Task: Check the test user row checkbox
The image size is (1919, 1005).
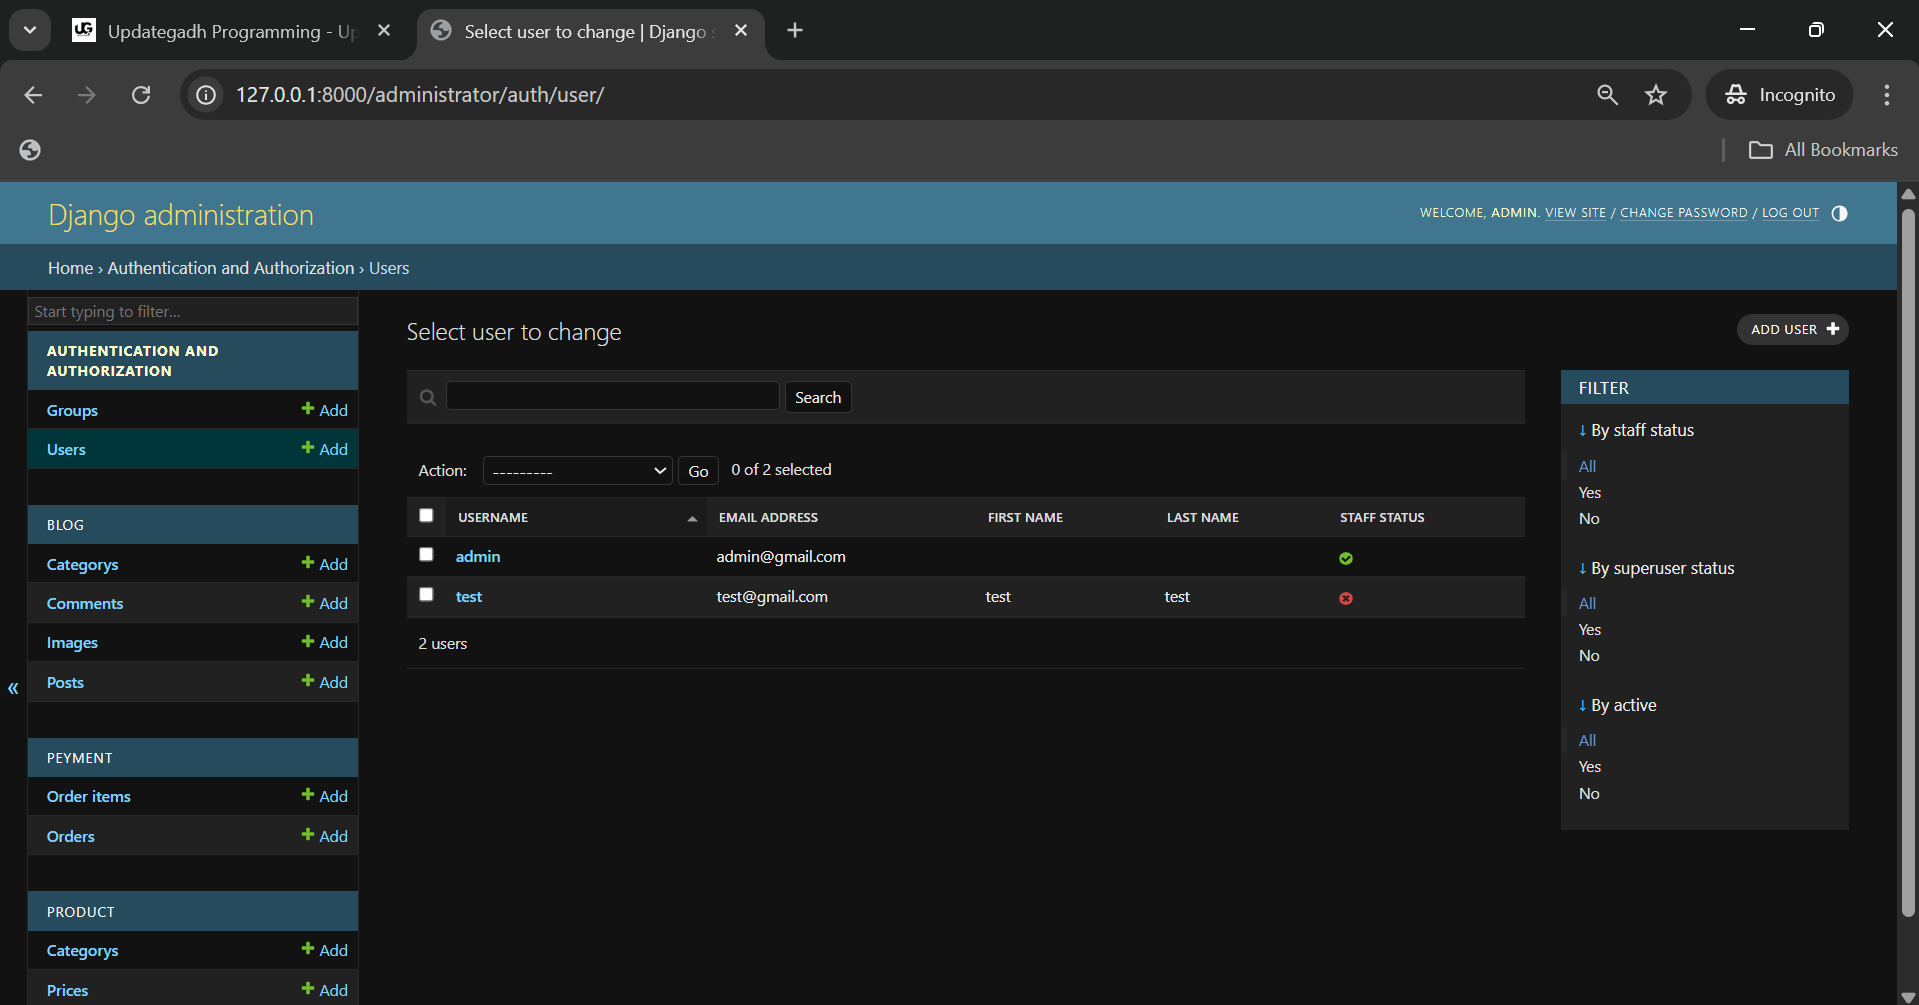Action: pos(426,595)
